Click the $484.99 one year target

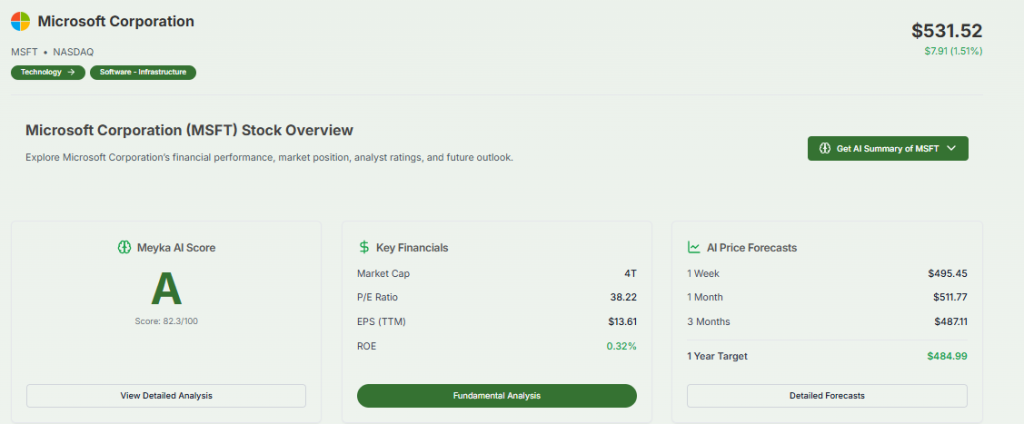pyautogui.click(x=947, y=357)
